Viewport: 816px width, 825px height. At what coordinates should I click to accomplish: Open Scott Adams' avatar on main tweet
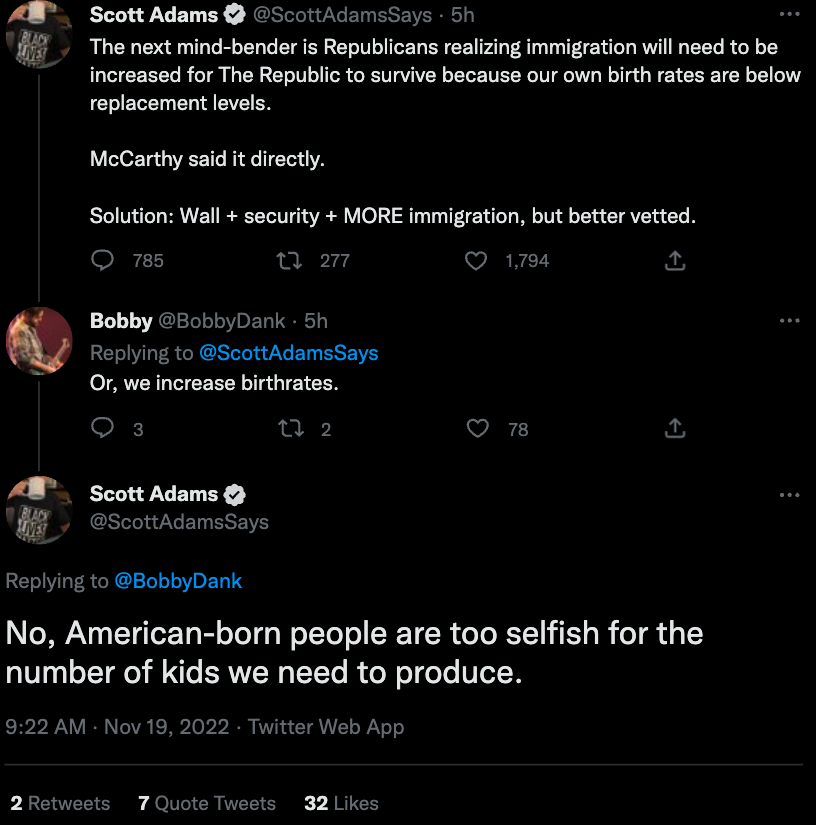[39, 510]
